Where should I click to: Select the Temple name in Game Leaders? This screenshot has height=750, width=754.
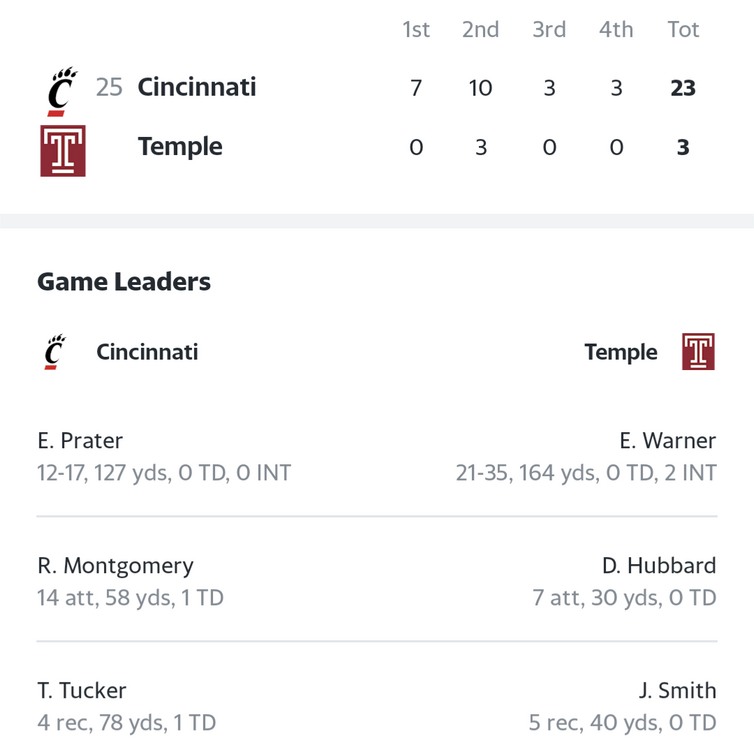[621, 352]
